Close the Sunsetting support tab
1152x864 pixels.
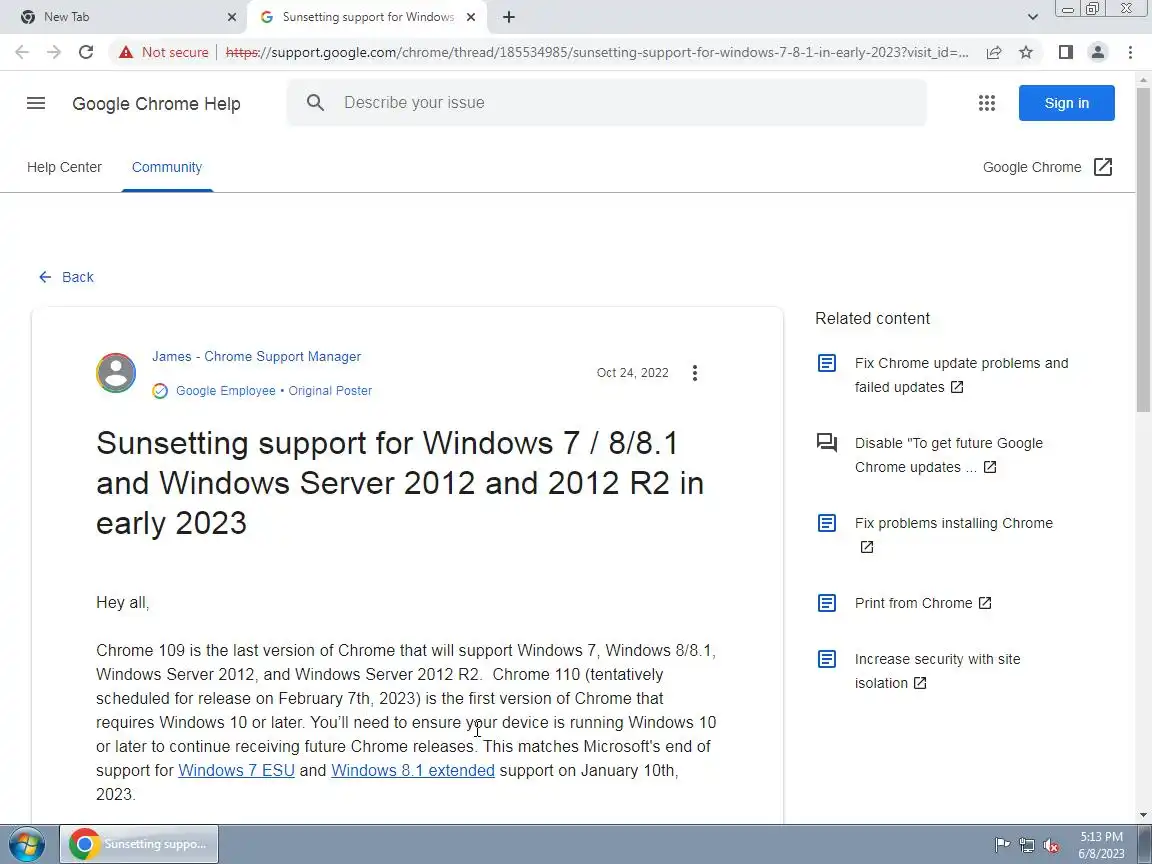(471, 17)
